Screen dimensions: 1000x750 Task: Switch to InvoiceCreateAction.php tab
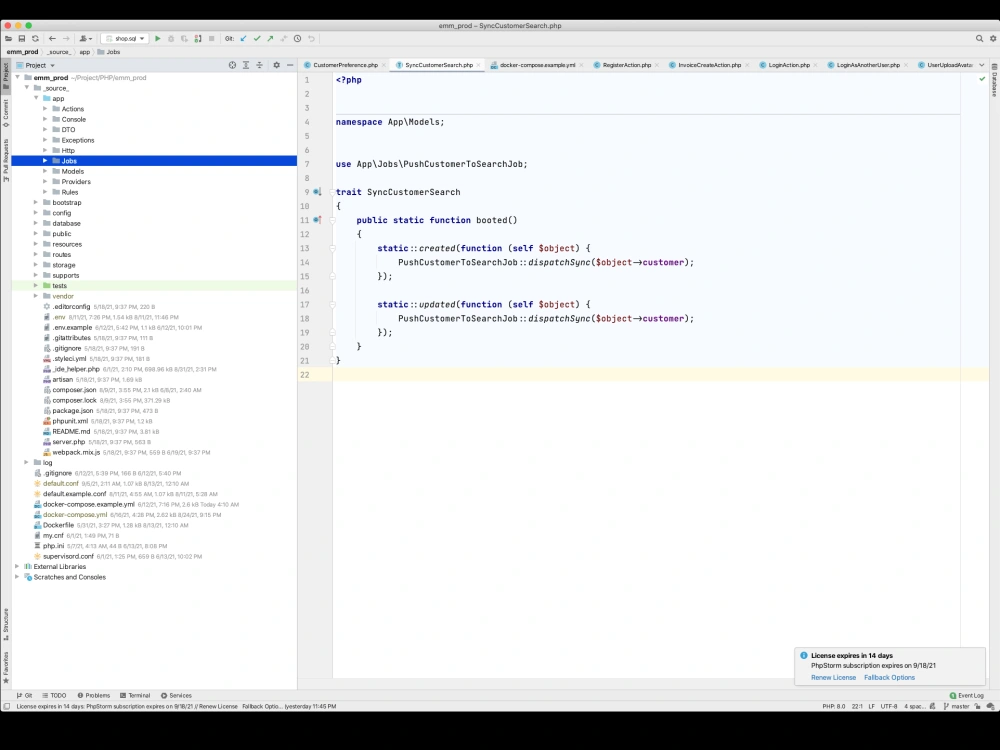pyautogui.click(x=709, y=65)
